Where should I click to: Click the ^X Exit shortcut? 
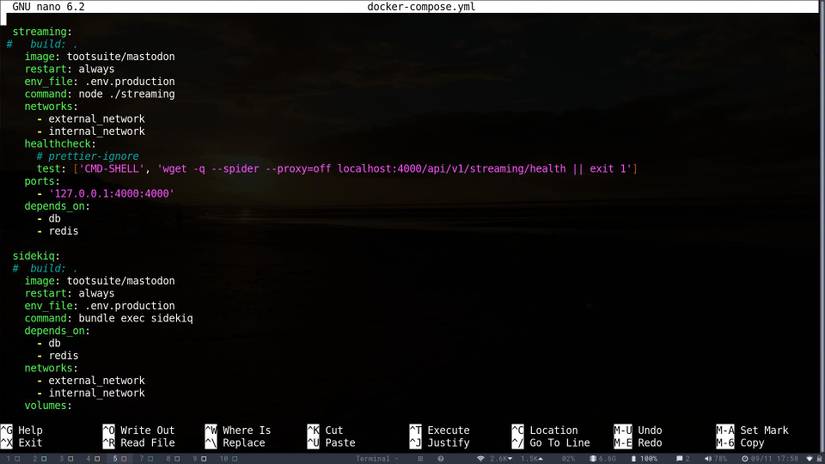click(22, 443)
